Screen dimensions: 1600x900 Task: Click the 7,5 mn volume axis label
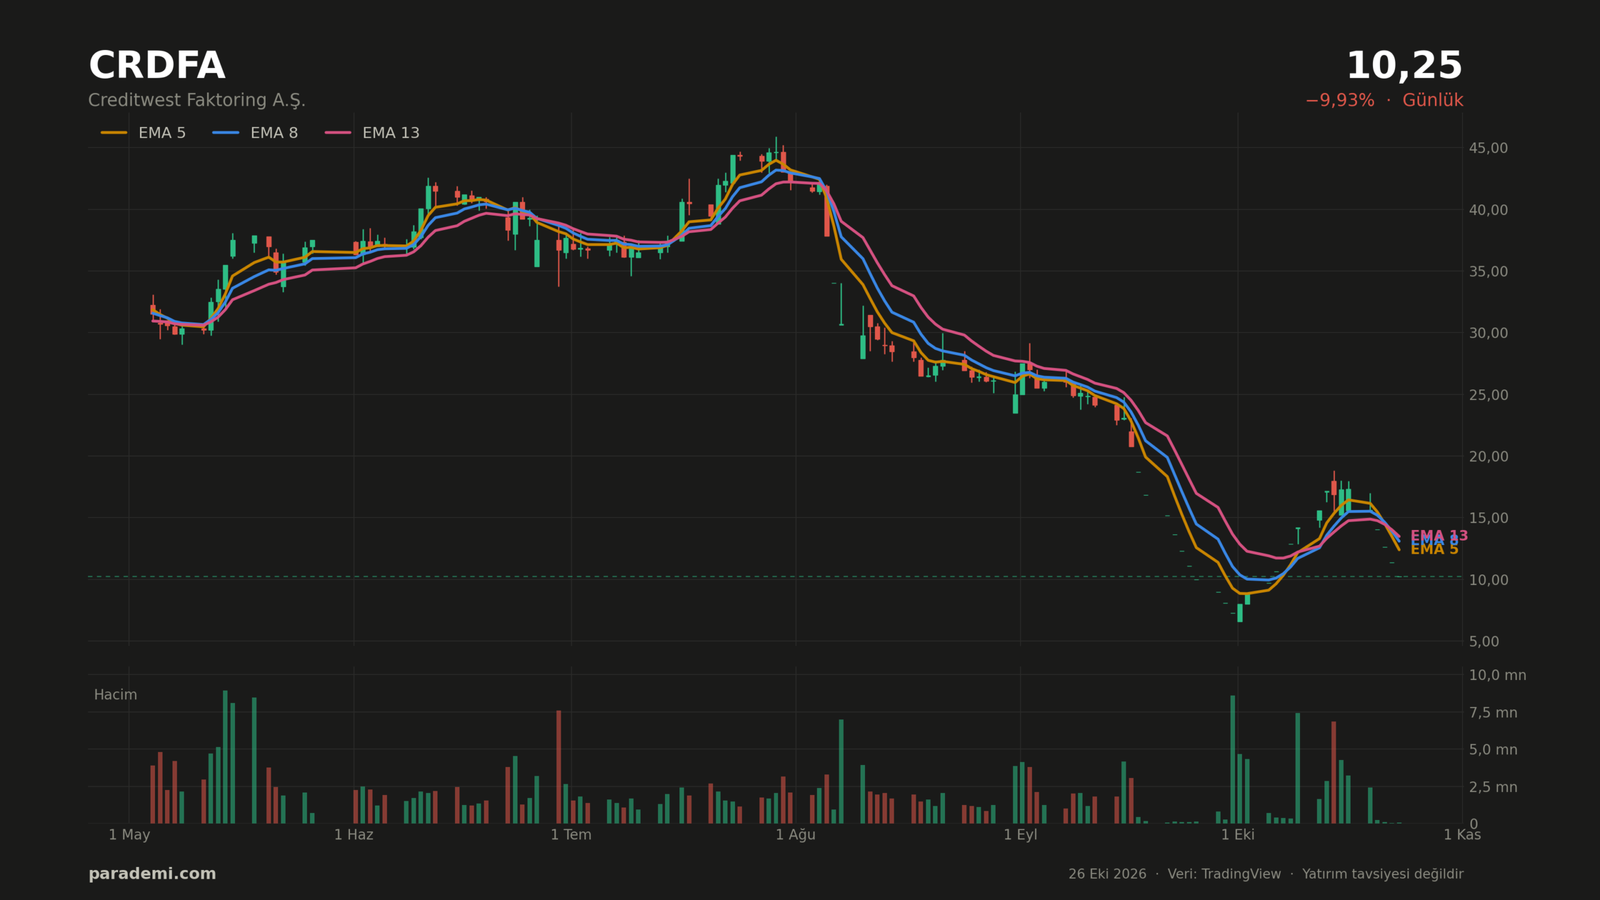click(x=1493, y=713)
